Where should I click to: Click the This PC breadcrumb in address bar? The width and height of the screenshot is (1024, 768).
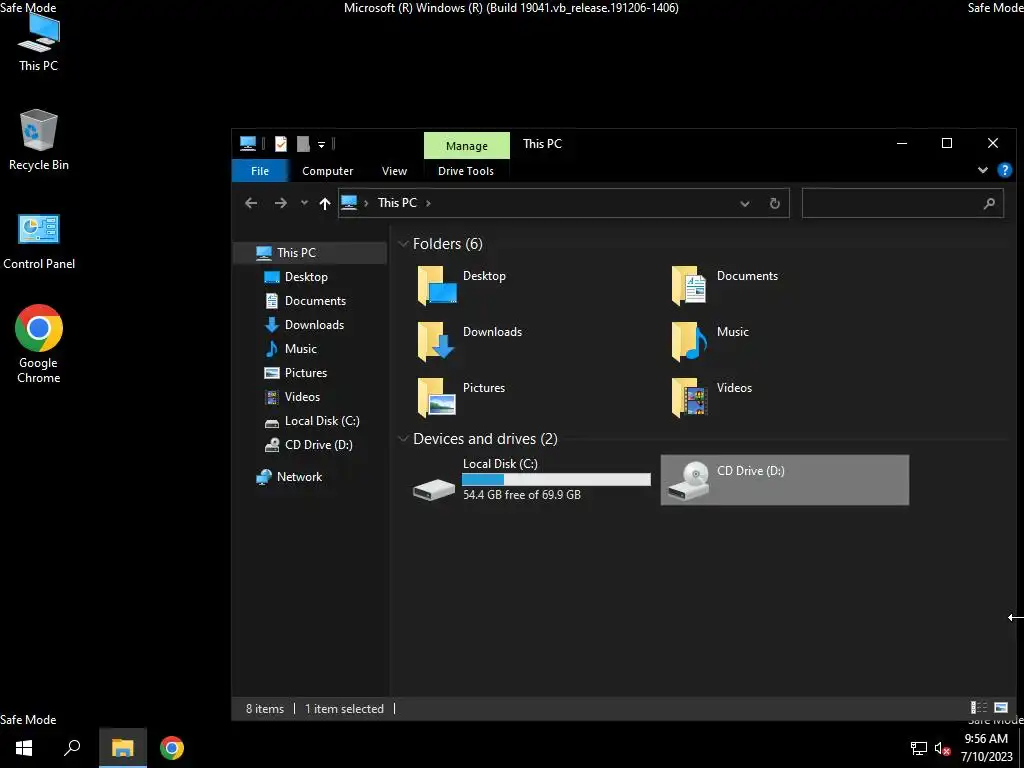coord(397,203)
